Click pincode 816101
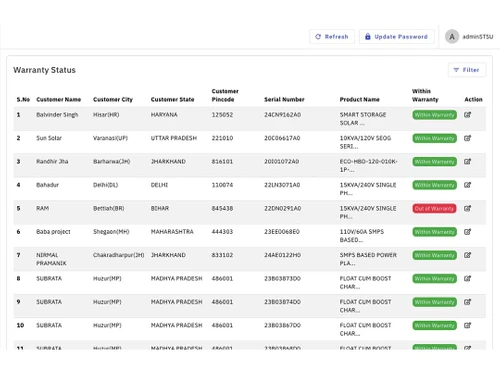Viewport: 500px width, 375px height. pyautogui.click(x=222, y=161)
